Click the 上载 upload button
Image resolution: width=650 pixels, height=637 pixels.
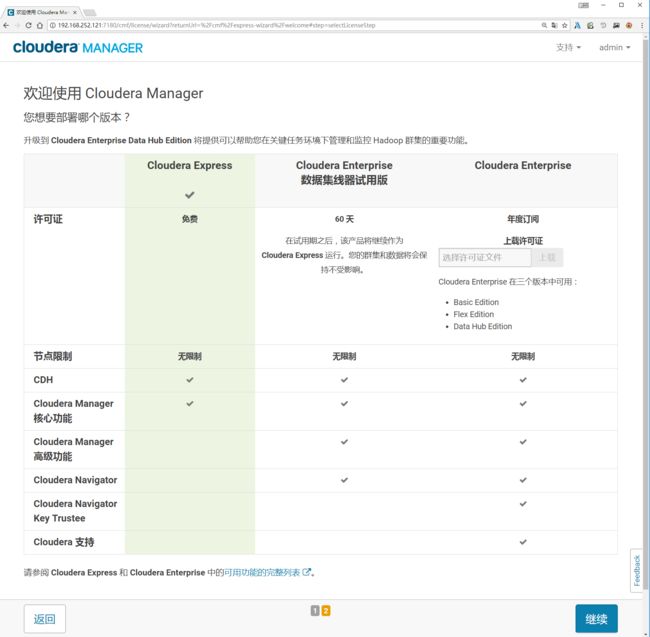click(547, 257)
